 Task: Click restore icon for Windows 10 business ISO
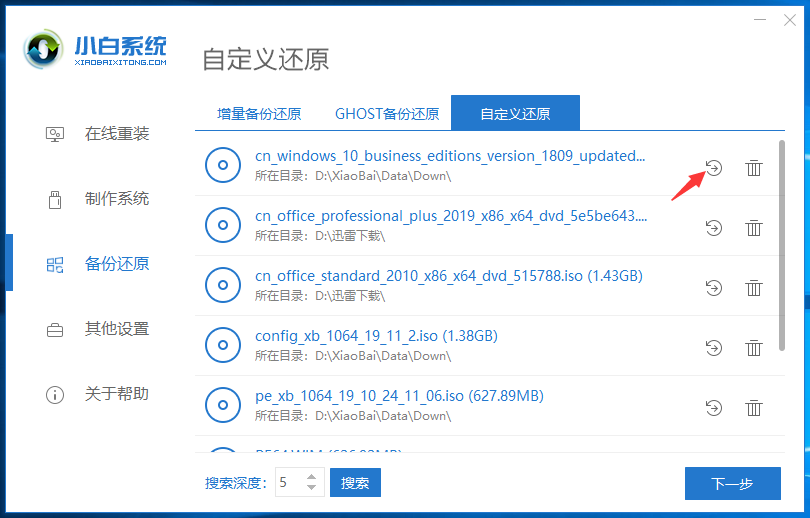(x=713, y=168)
